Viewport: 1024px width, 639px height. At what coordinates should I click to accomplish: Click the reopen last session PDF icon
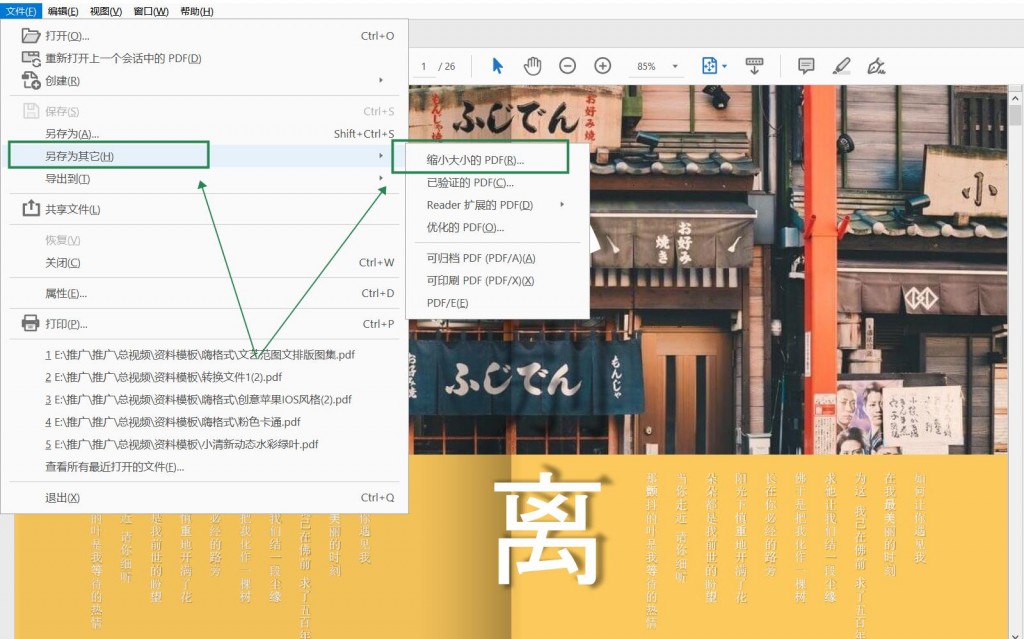coord(31,58)
